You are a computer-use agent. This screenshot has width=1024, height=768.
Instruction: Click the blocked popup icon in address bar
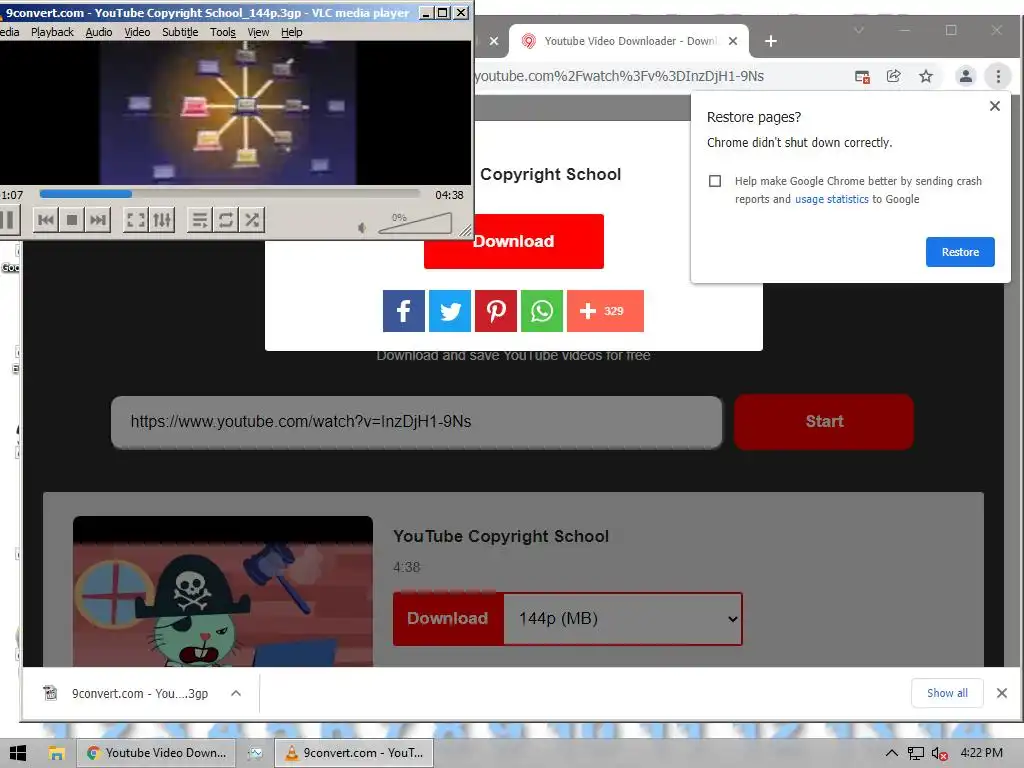coord(862,76)
